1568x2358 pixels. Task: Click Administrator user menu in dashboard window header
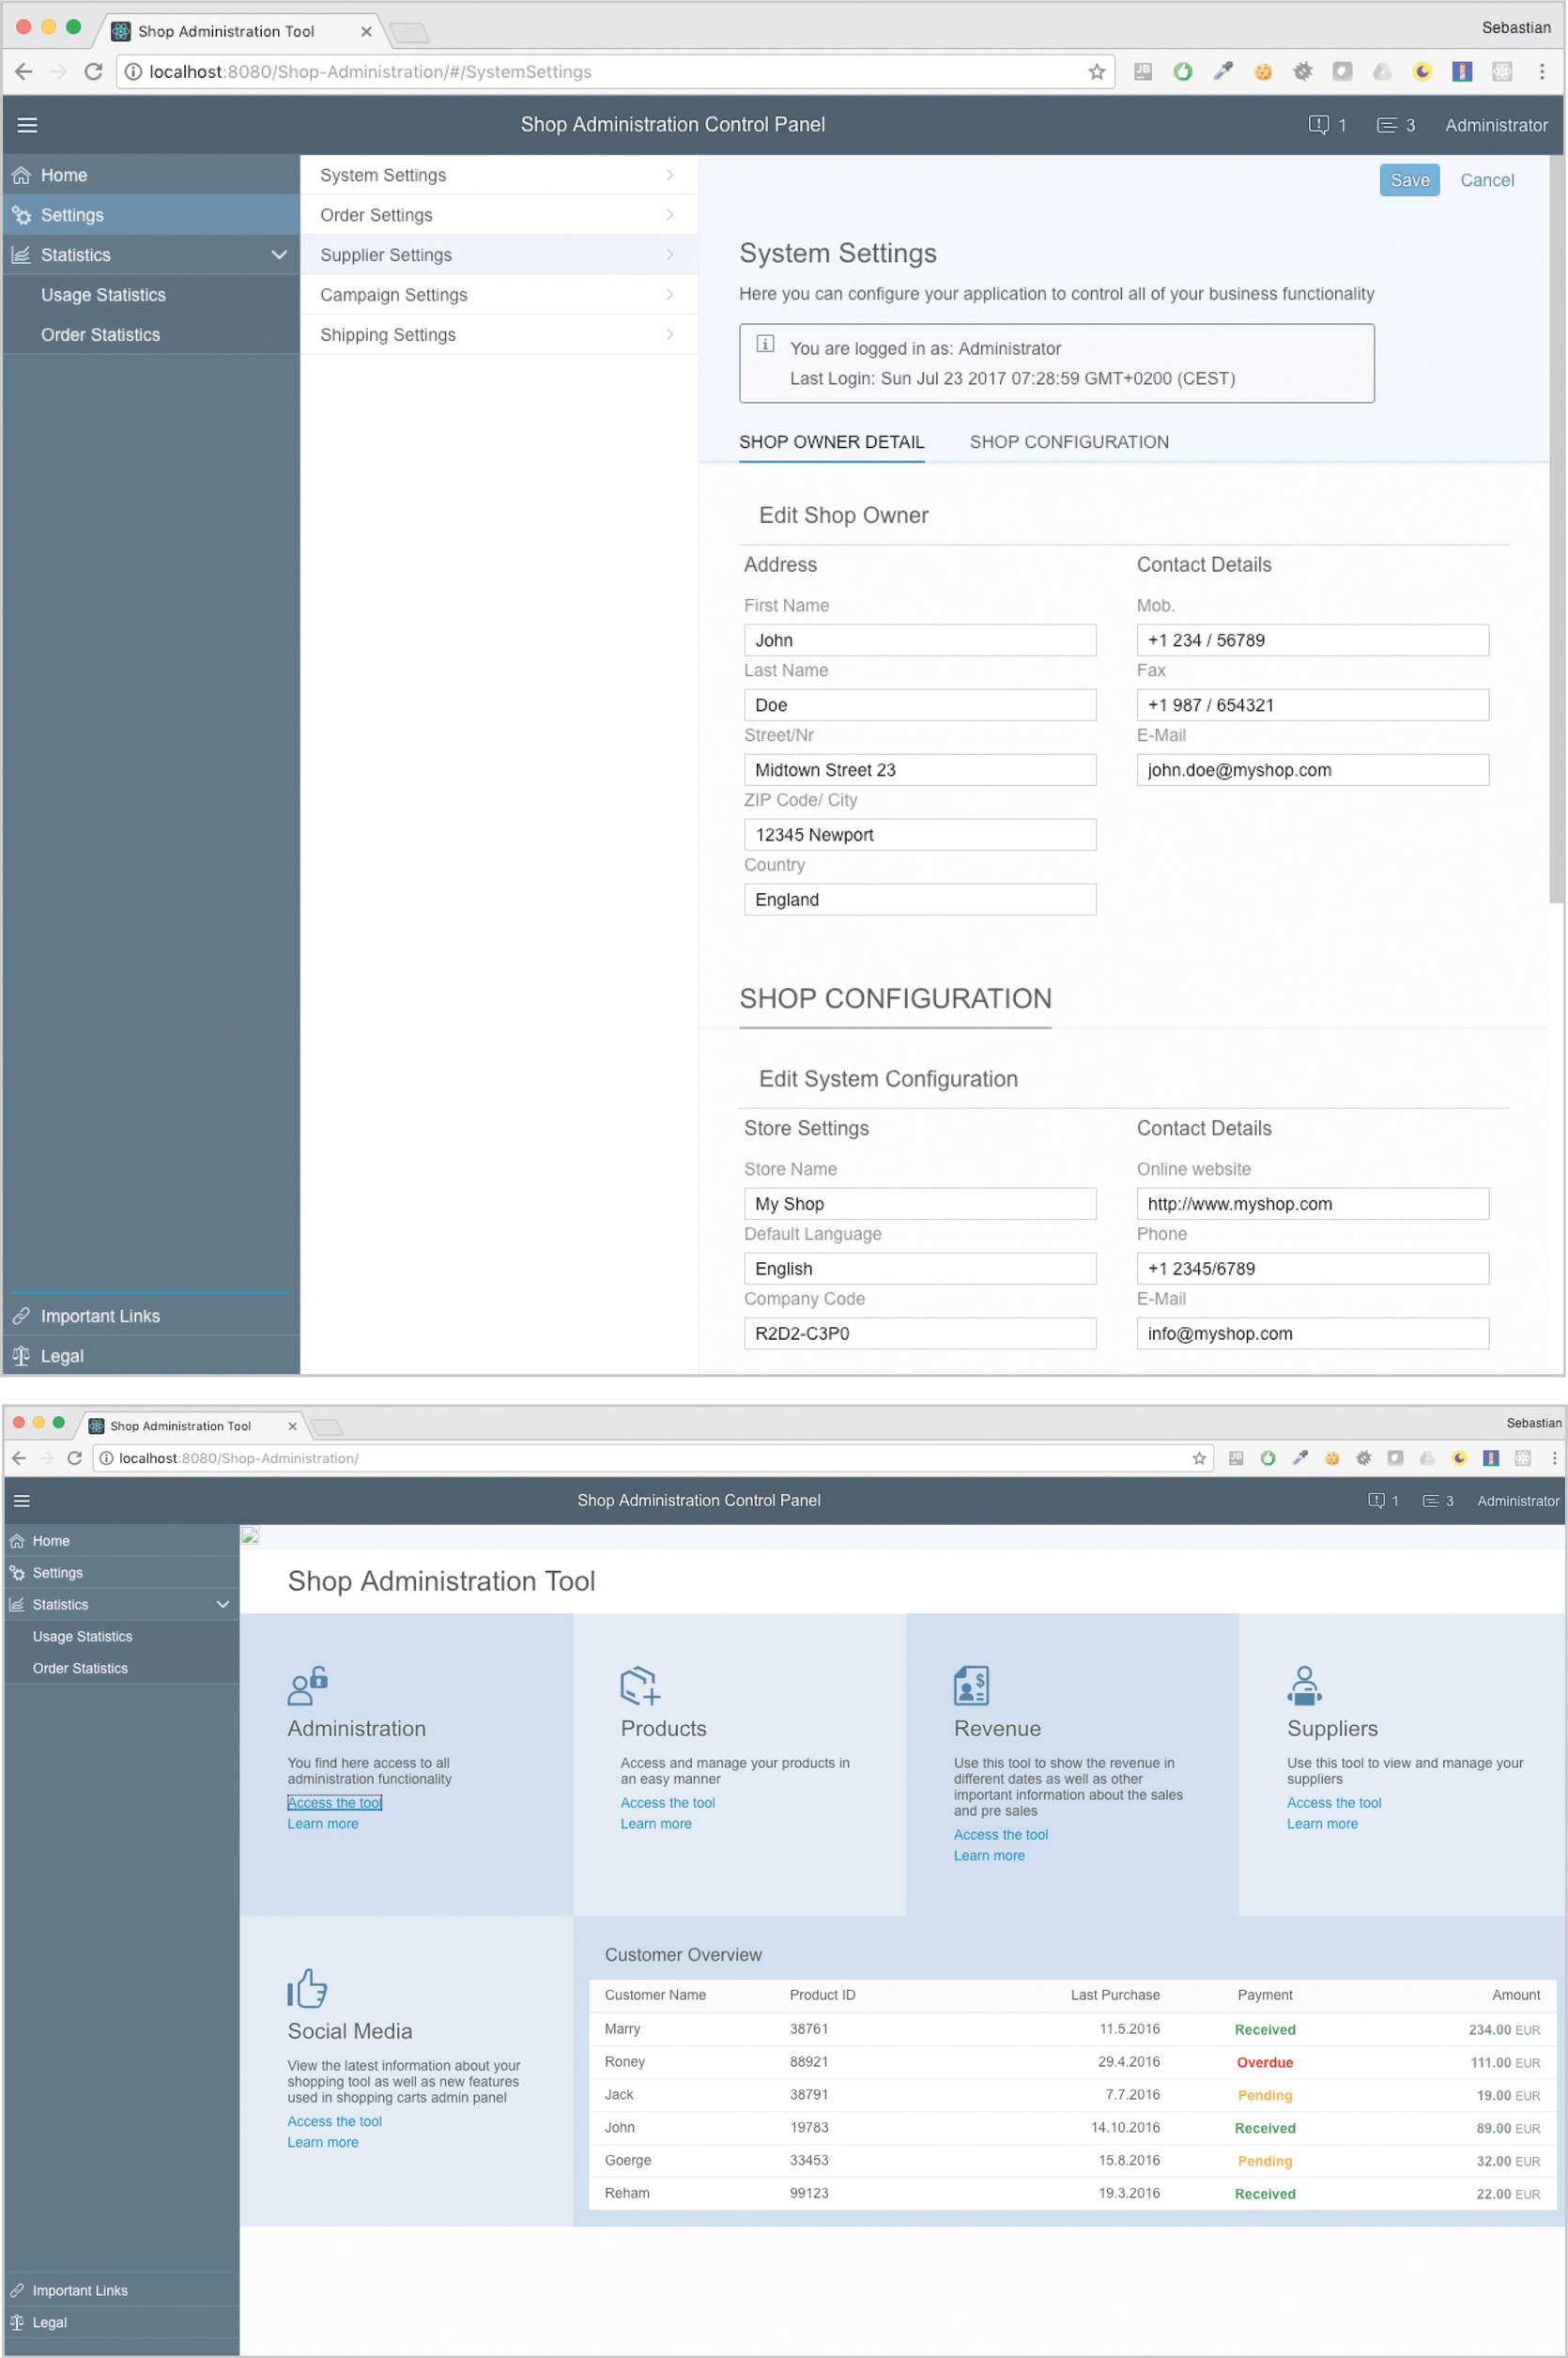point(1518,1500)
